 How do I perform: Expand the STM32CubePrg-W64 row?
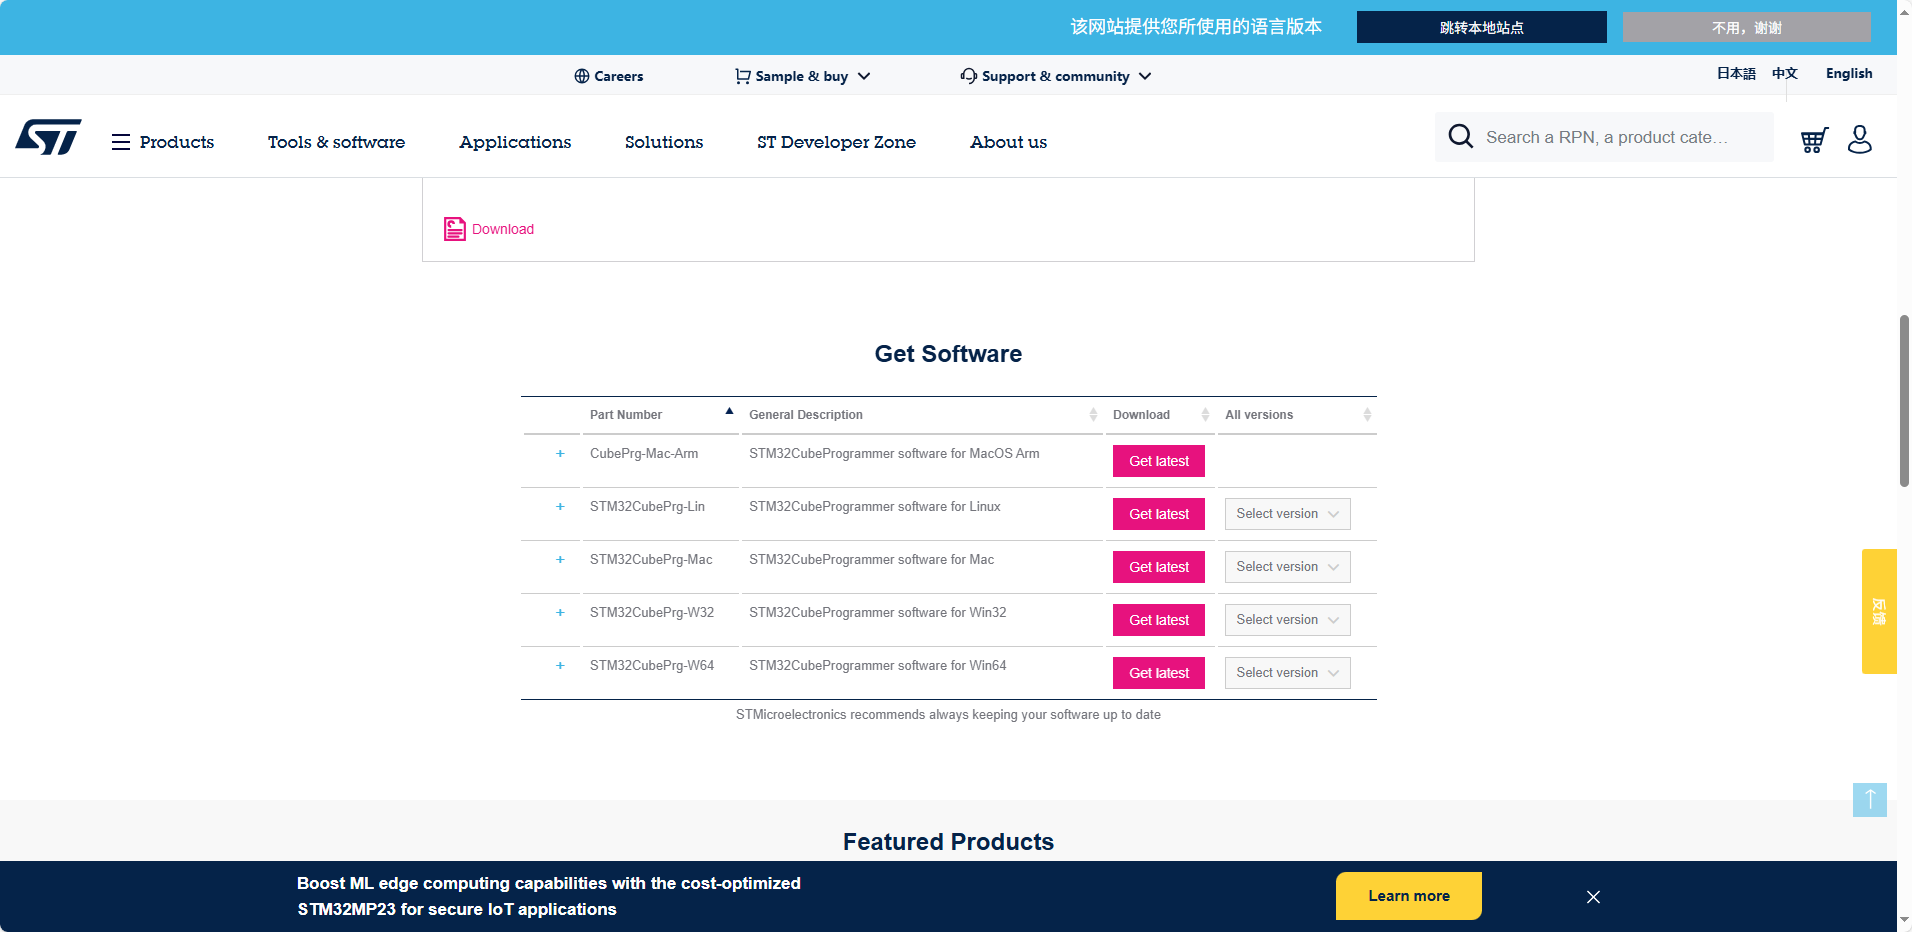[x=560, y=666]
